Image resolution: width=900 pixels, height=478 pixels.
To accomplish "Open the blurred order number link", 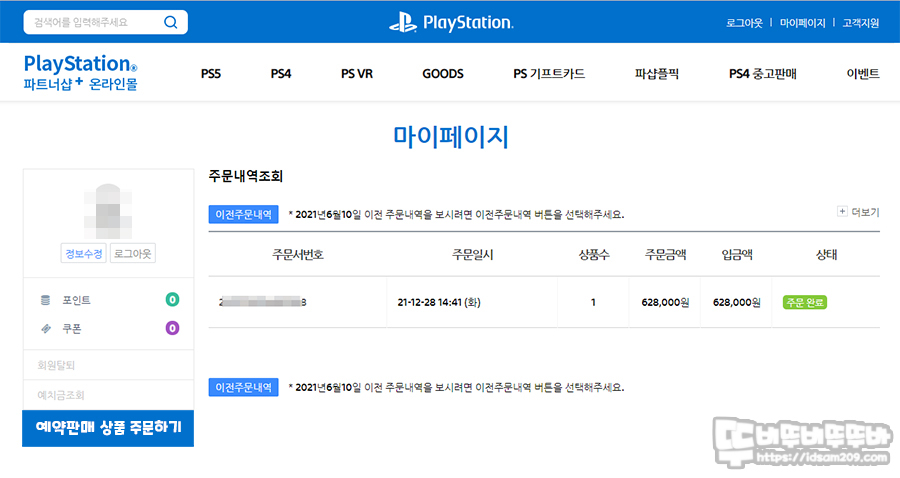I will pyautogui.click(x=262, y=302).
